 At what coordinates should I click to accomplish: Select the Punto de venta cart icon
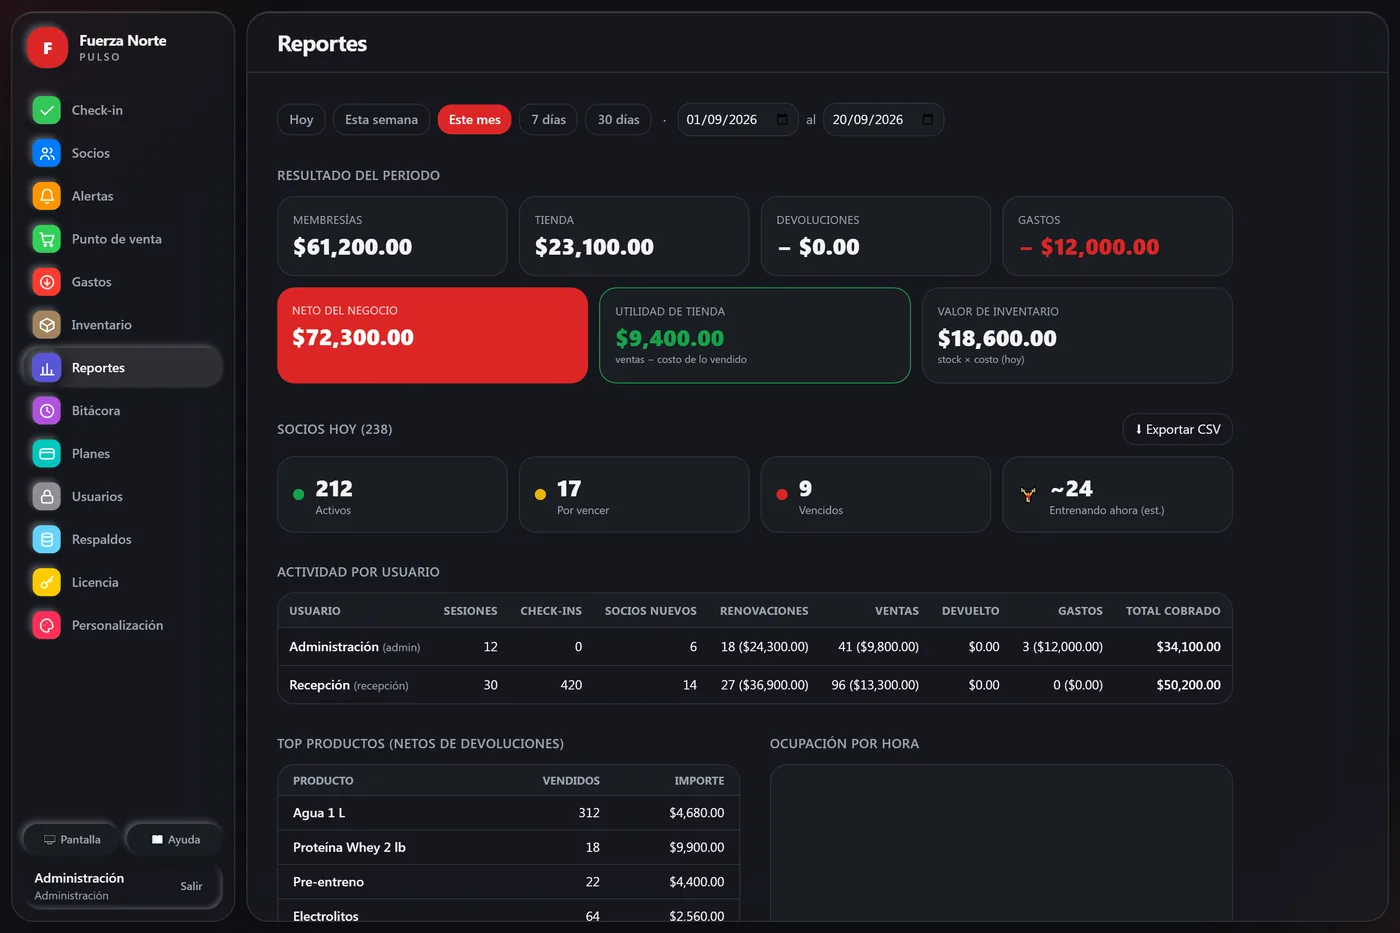click(47, 239)
